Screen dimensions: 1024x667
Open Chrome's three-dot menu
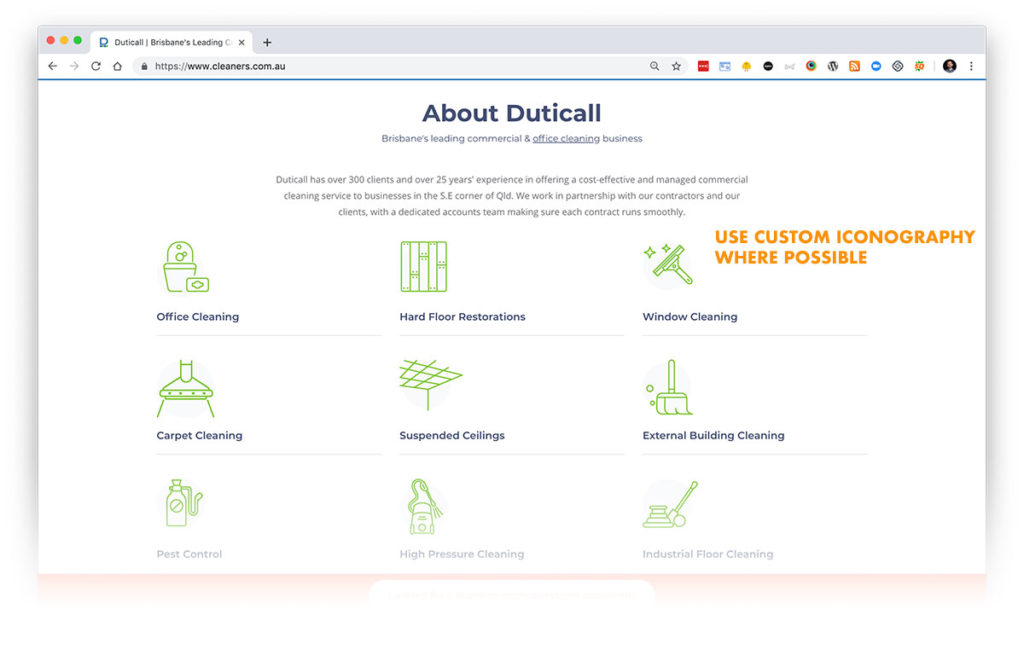pos(971,66)
